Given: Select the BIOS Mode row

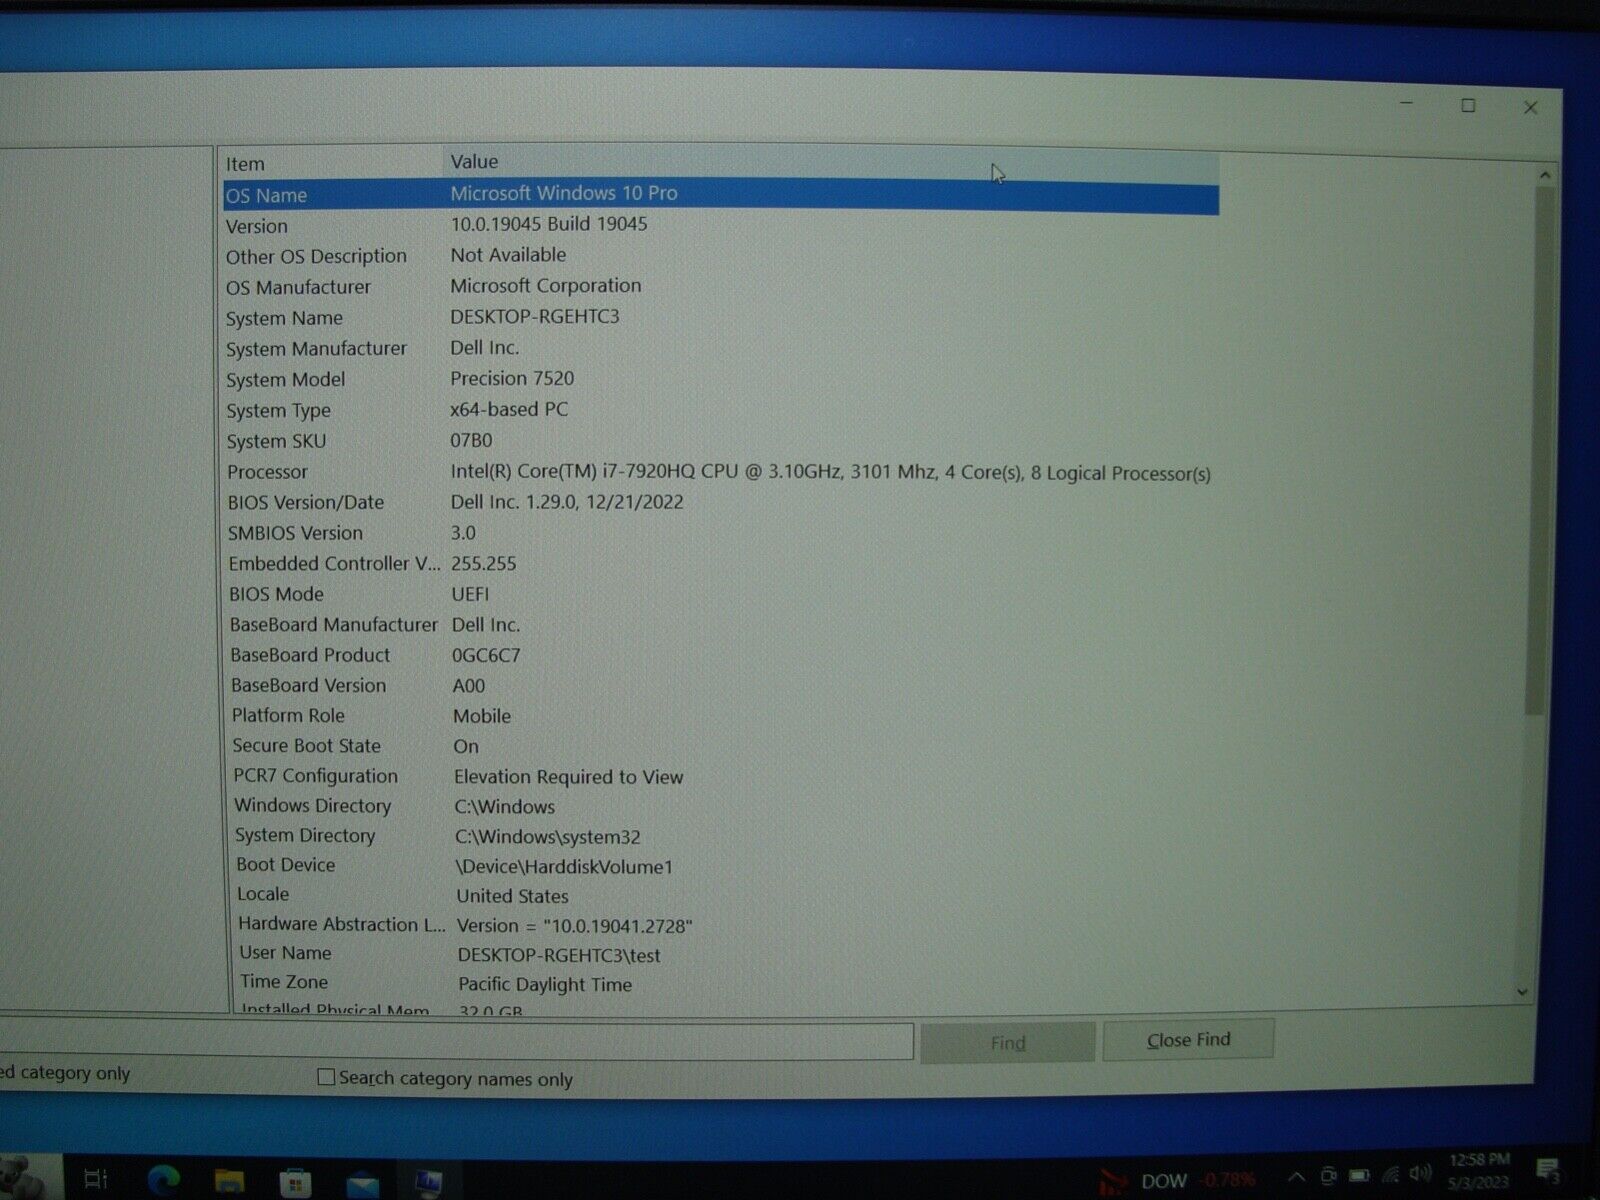Looking at the screenshot, I should click(x=720, y=594).
